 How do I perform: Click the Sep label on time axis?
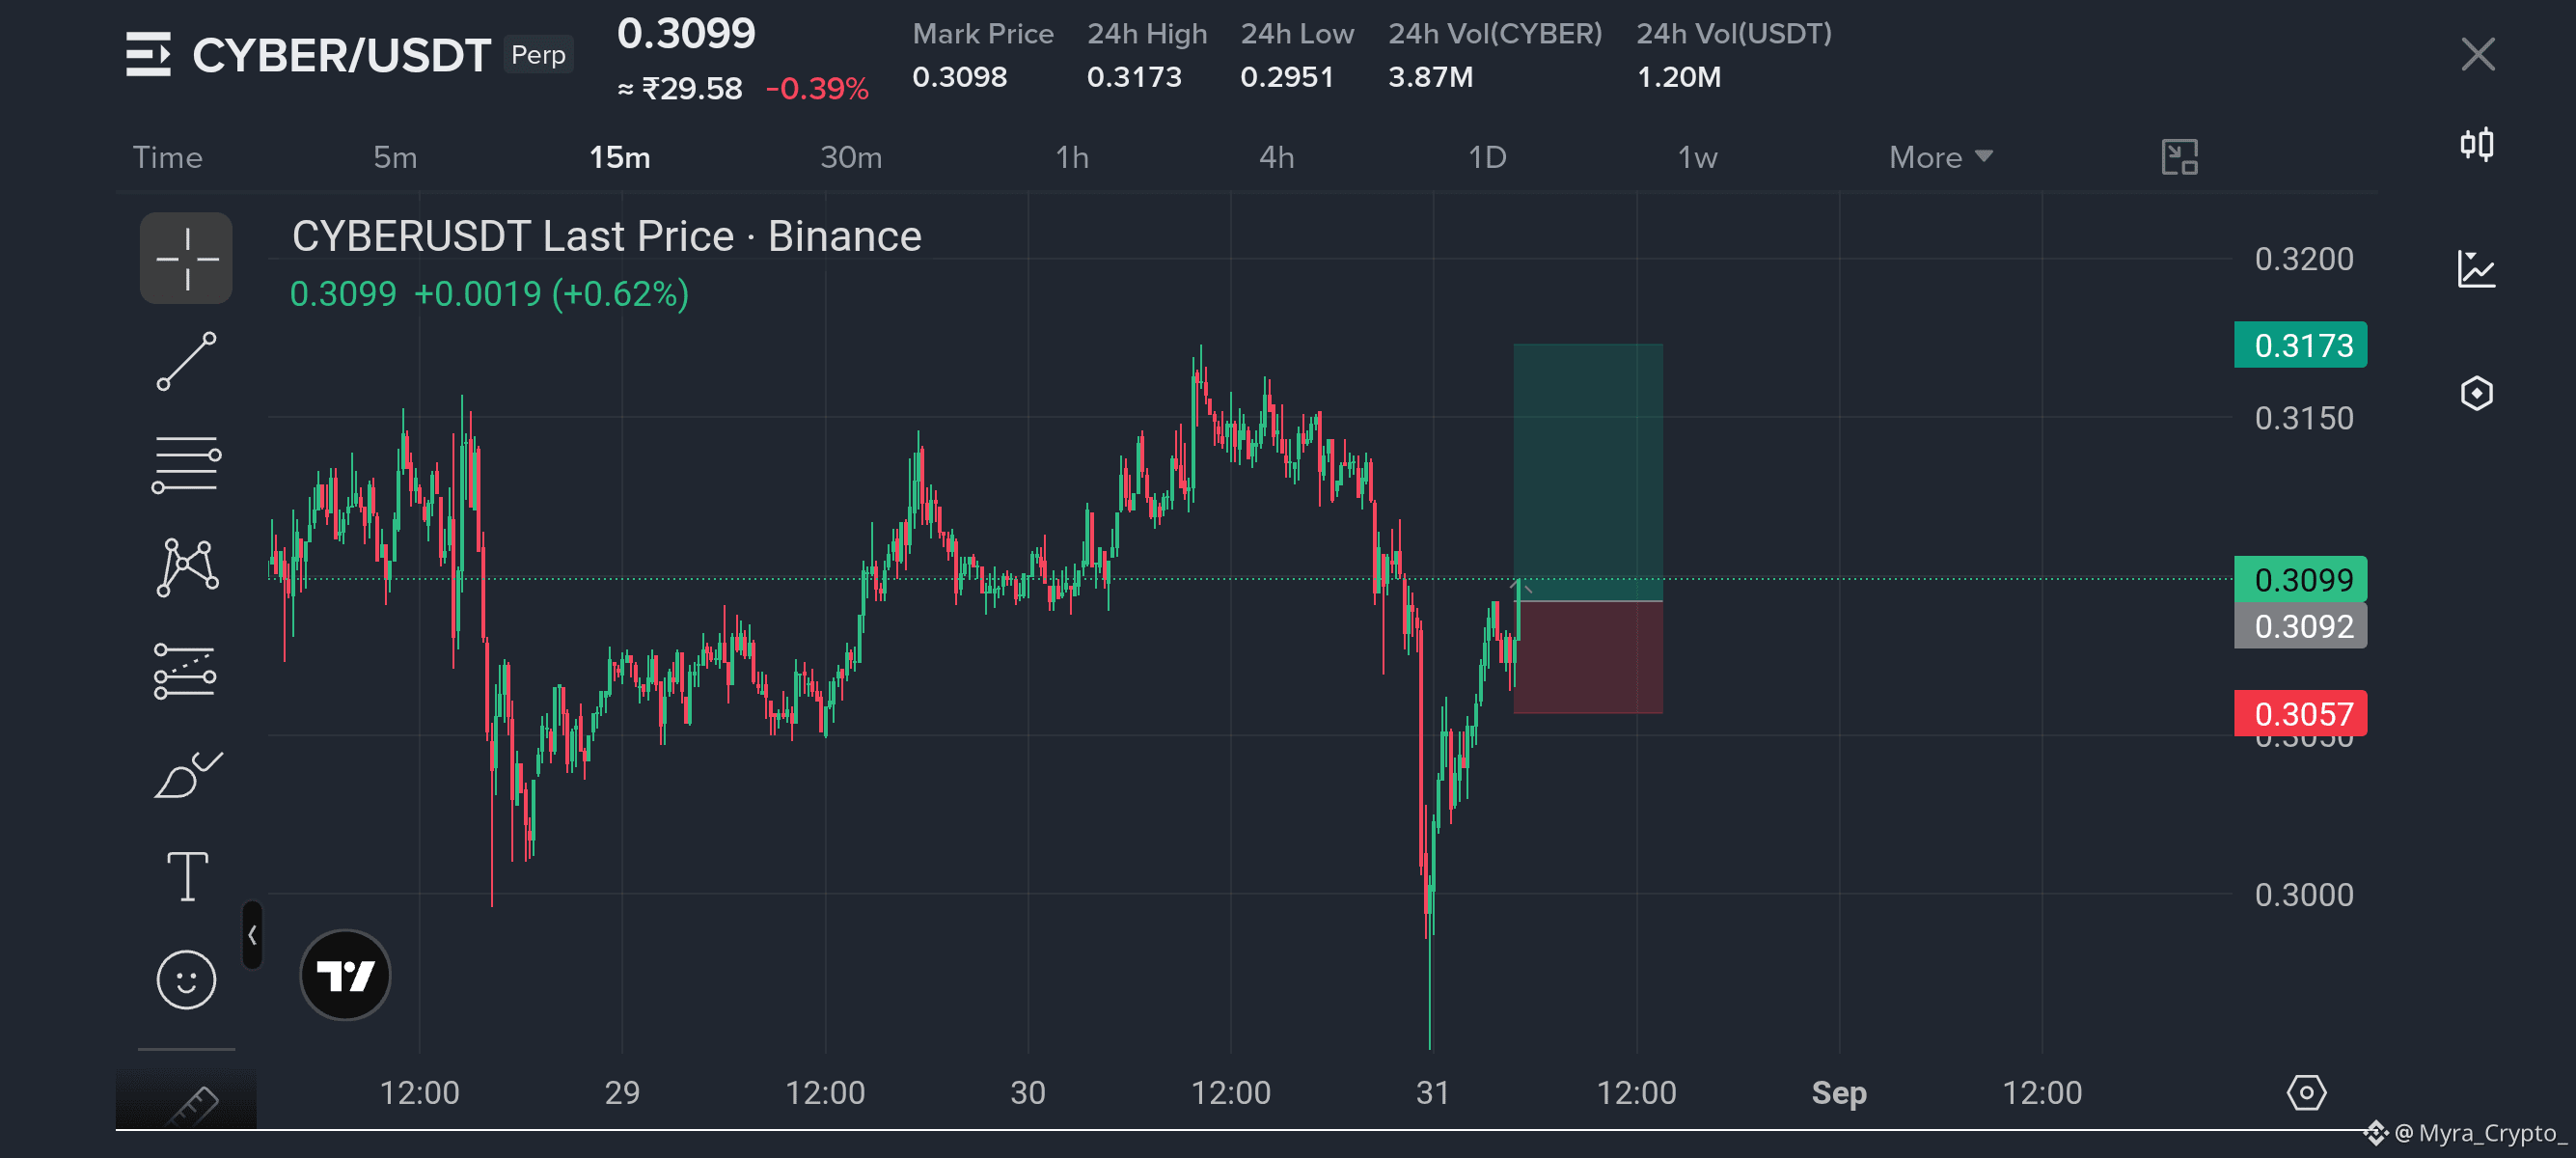click(1838, 1092)
